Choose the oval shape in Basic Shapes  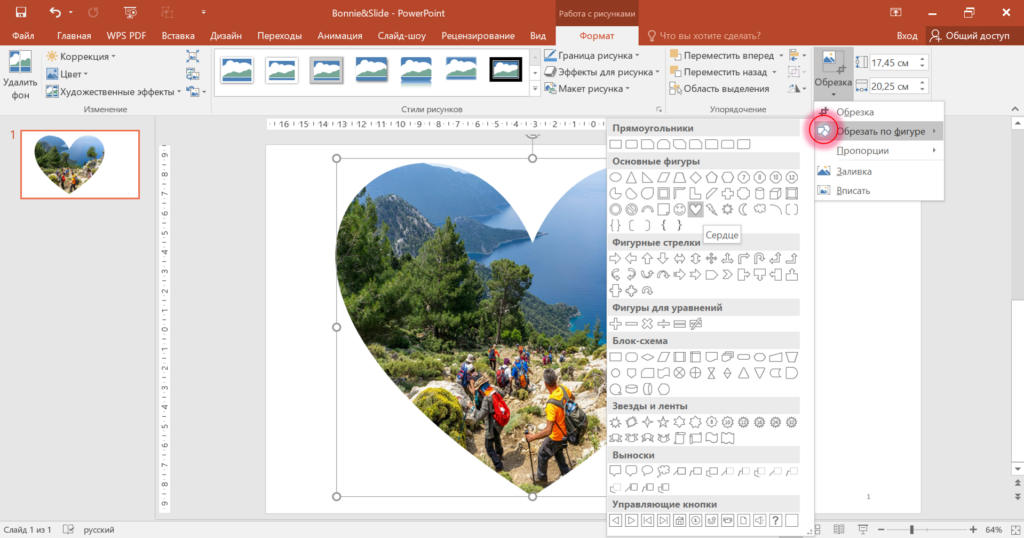[x=615, y=178]
